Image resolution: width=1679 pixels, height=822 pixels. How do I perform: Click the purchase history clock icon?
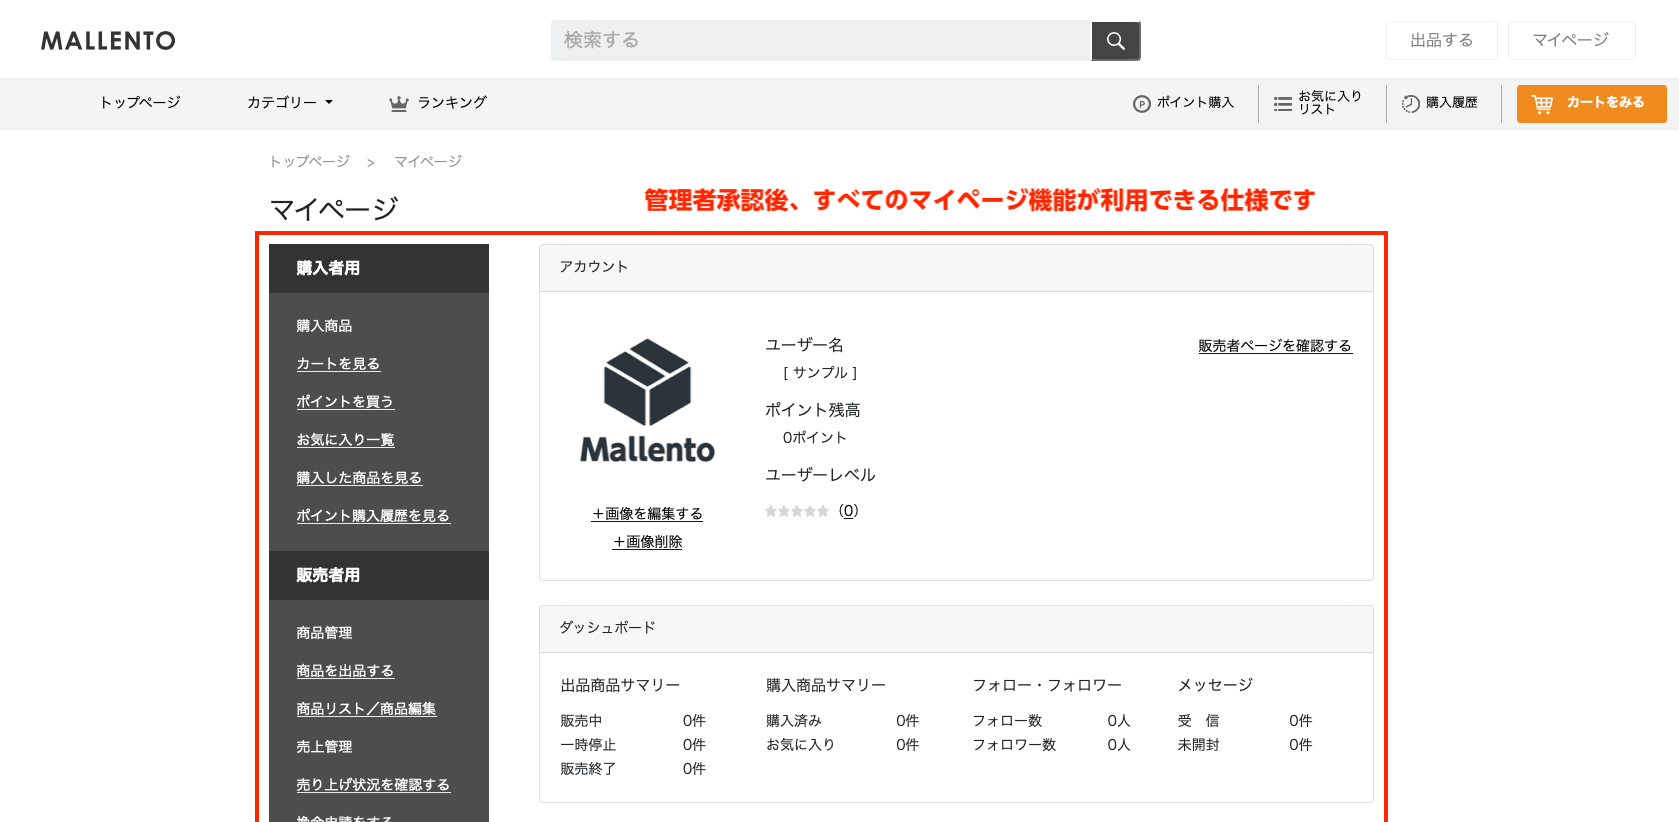tap(1410, 104)
